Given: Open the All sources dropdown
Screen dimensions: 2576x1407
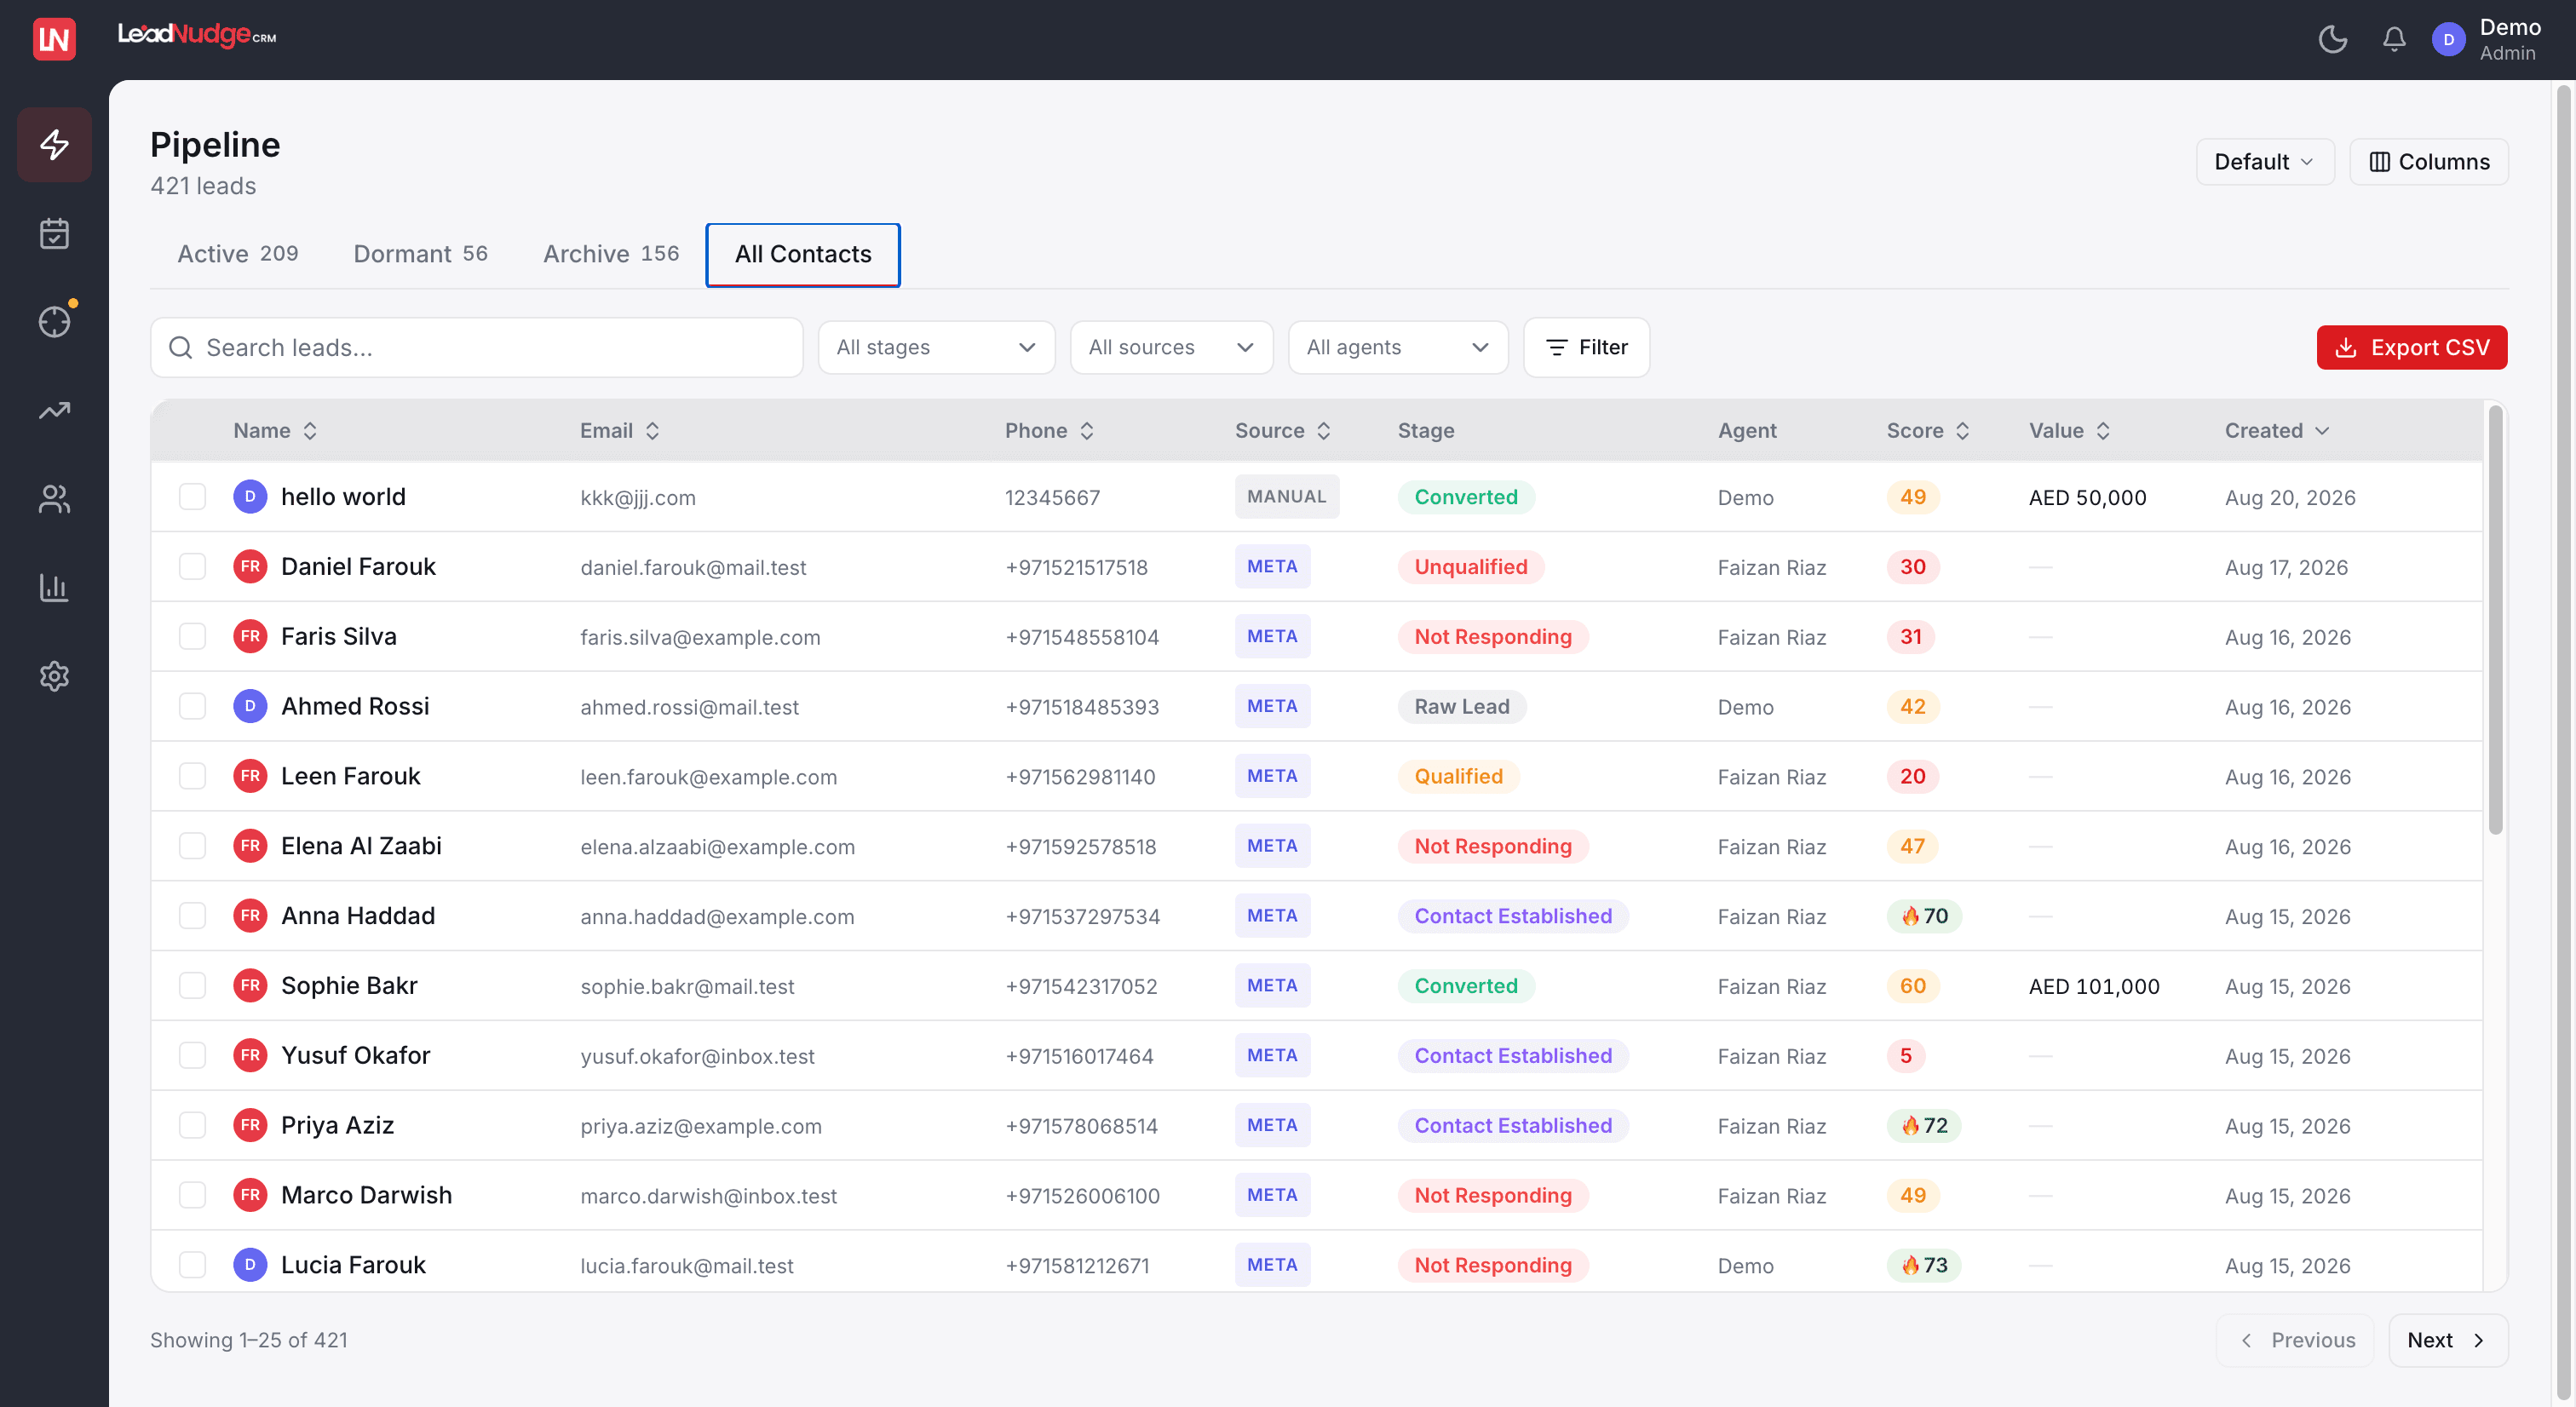Looking at the screenshot, I should tap(1171, 347).
